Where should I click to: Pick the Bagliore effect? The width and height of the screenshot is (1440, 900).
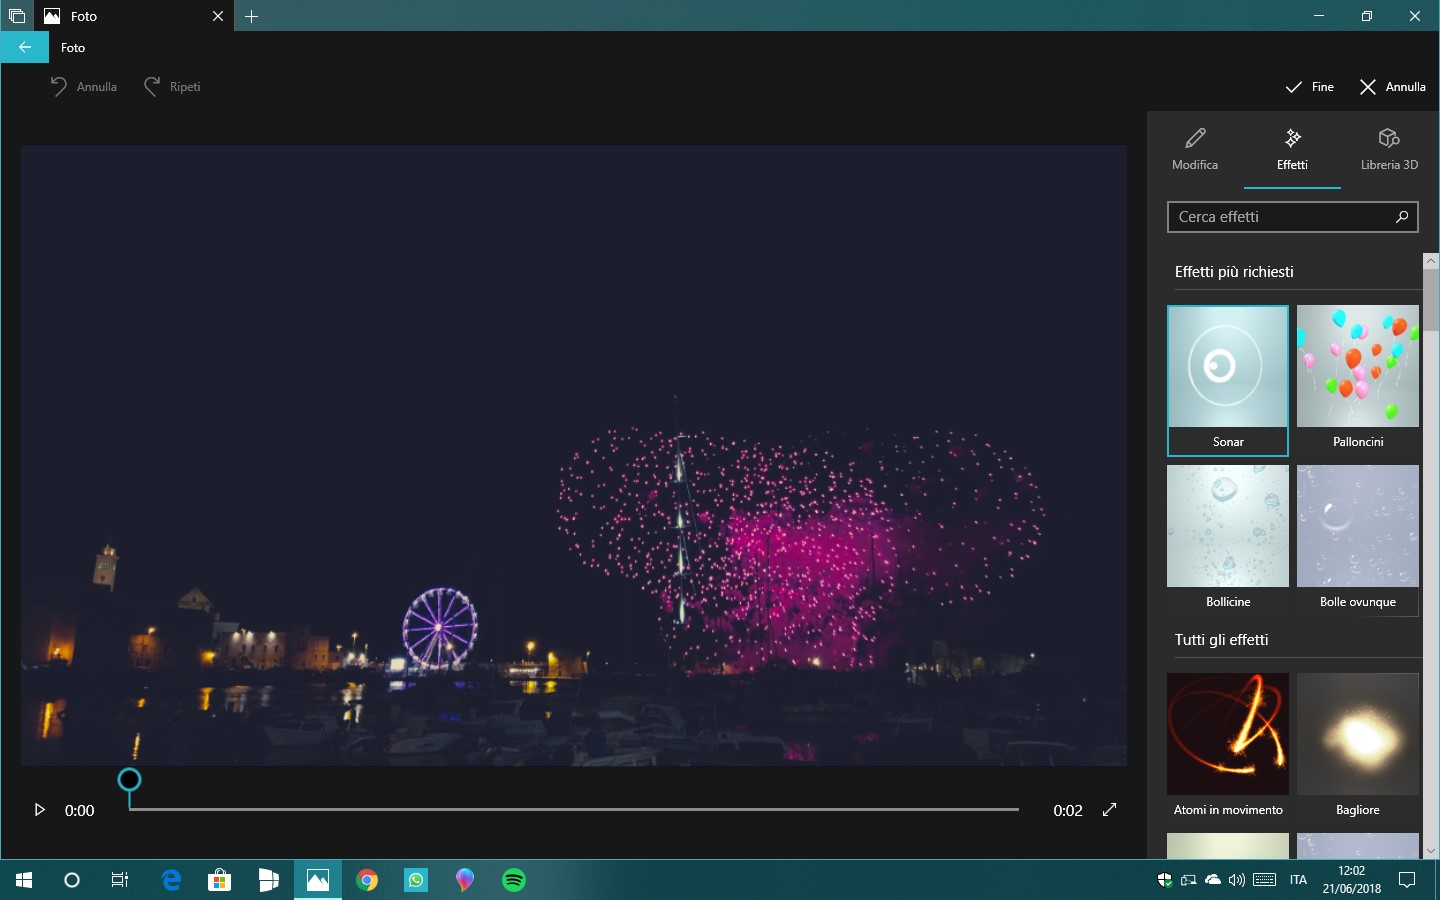(1358, 748)
